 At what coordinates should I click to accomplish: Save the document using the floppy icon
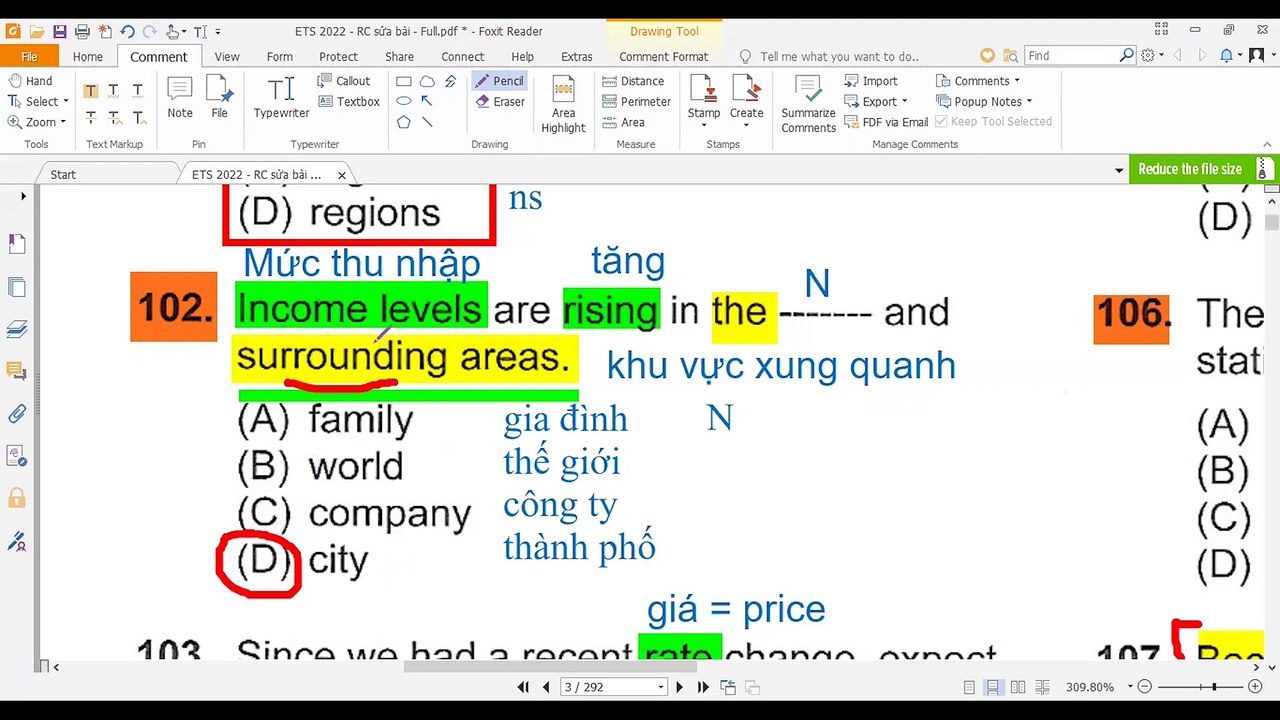pyautogui.click(x=60, y=32)
